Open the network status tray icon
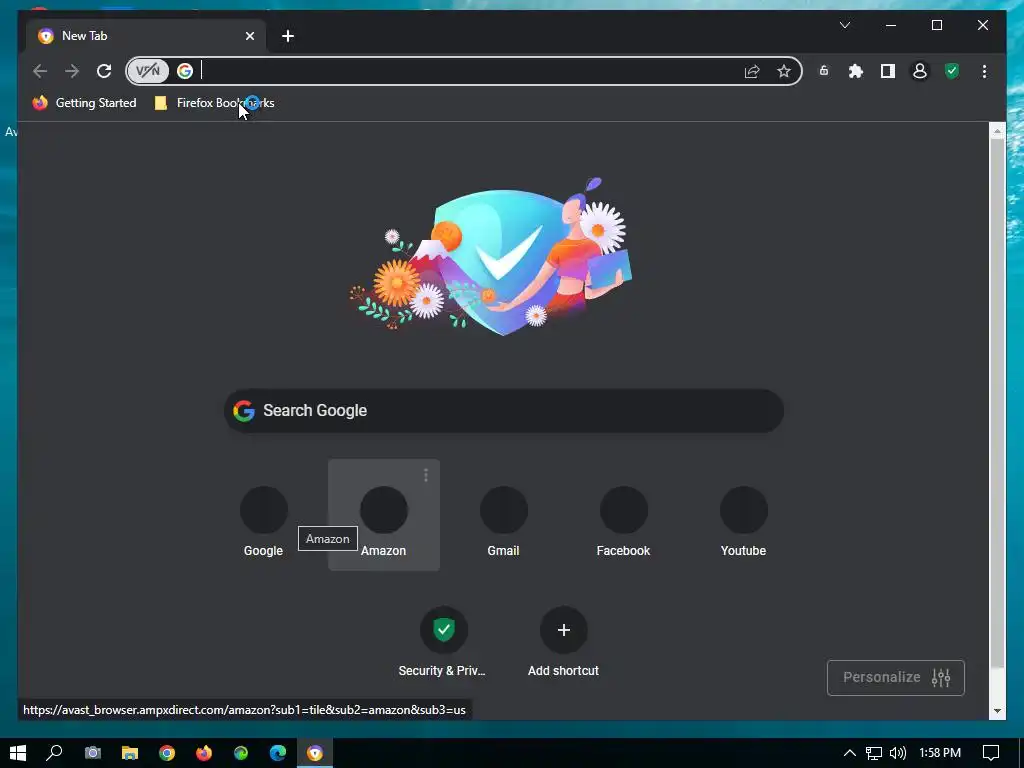The width and height of the screenshot is (1024, 768). point(874,753)
